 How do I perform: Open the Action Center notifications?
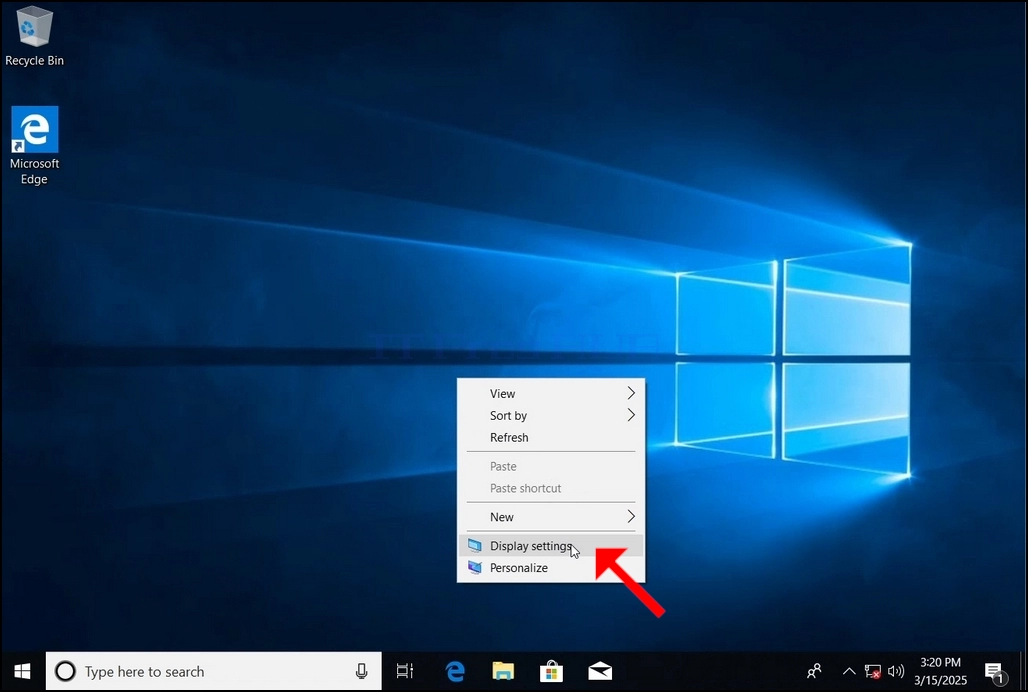995,672
